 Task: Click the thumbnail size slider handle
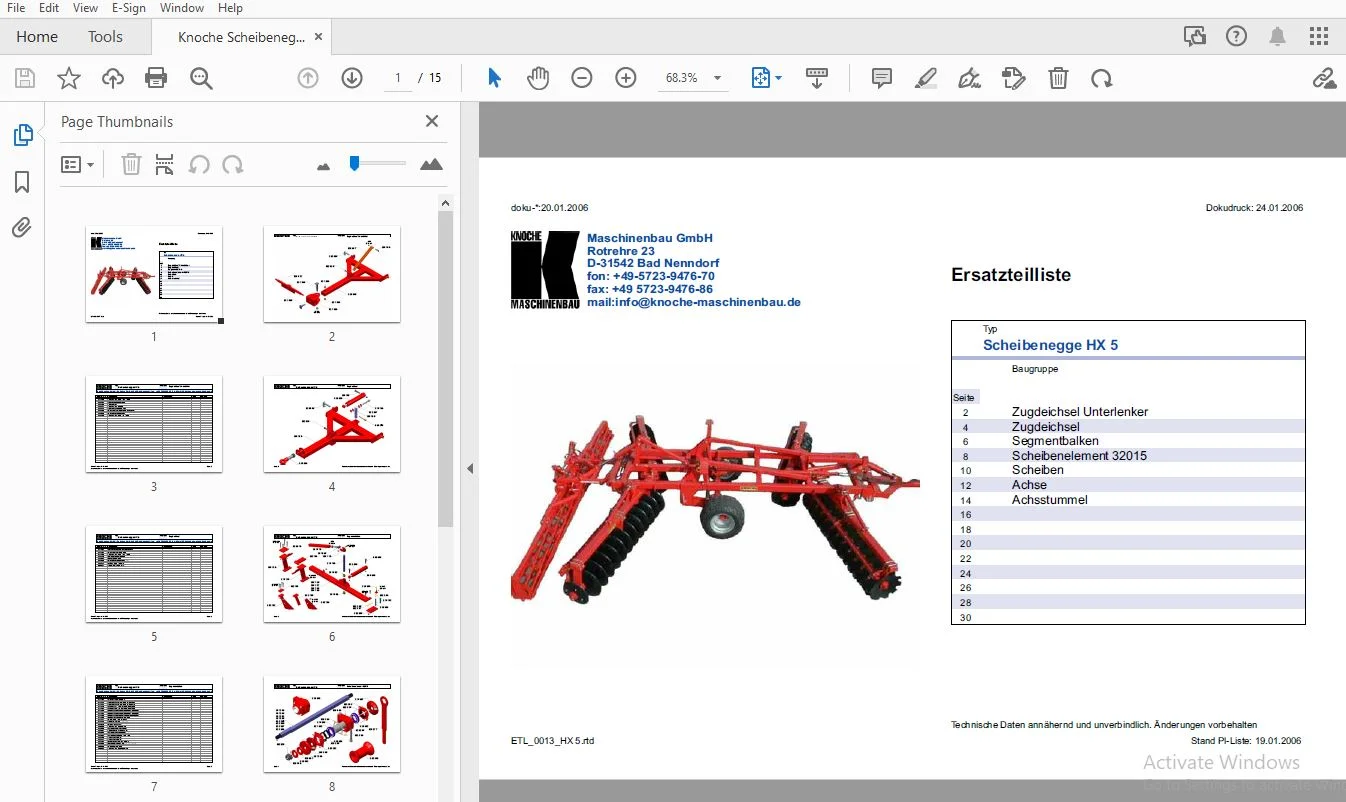click(x=354, y=162)
